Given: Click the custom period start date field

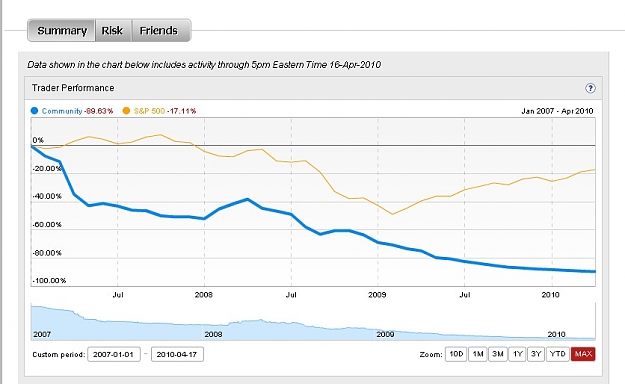Looking at the screenshot, I should (x=114, y=354).
